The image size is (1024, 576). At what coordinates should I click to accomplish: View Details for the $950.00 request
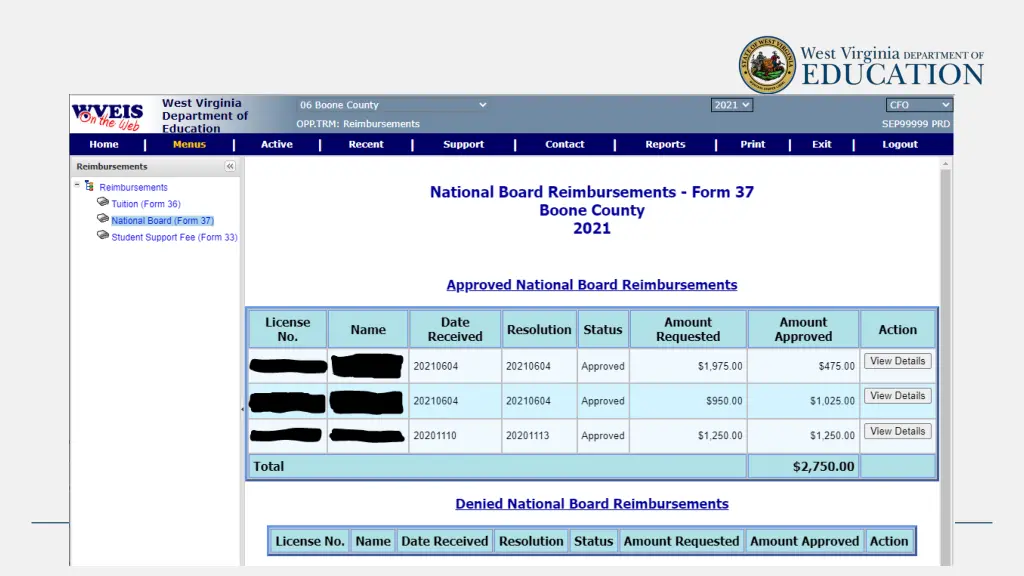(x=897, y=396)
